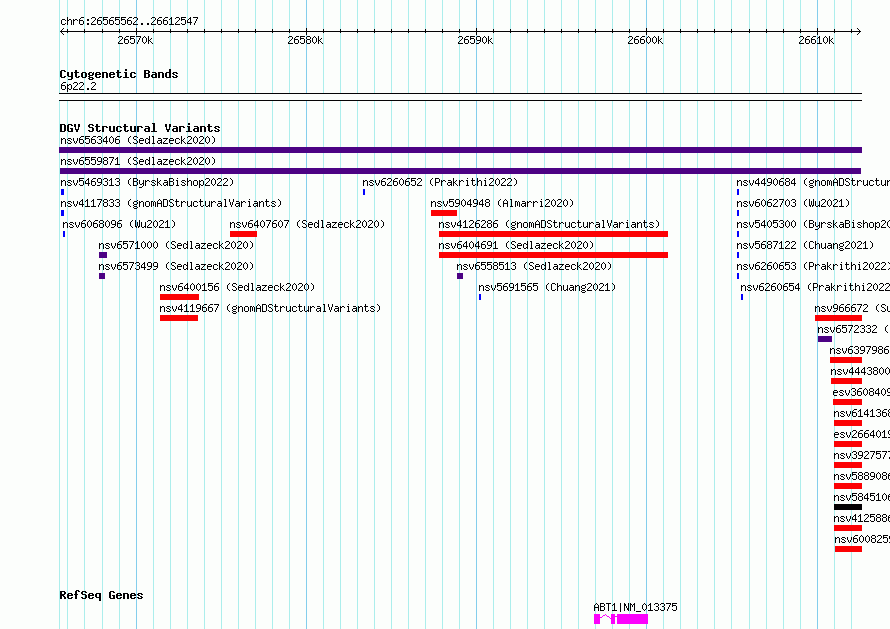This screenshot has height=629, width=890.
Task: Click the nsv5687122 (Chuang2021) label
Action: tap(805, 245)
